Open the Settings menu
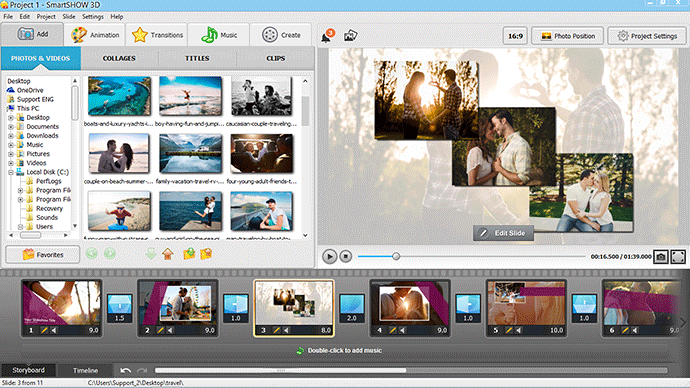Viewport: 690px width, 388px height. 92,17
